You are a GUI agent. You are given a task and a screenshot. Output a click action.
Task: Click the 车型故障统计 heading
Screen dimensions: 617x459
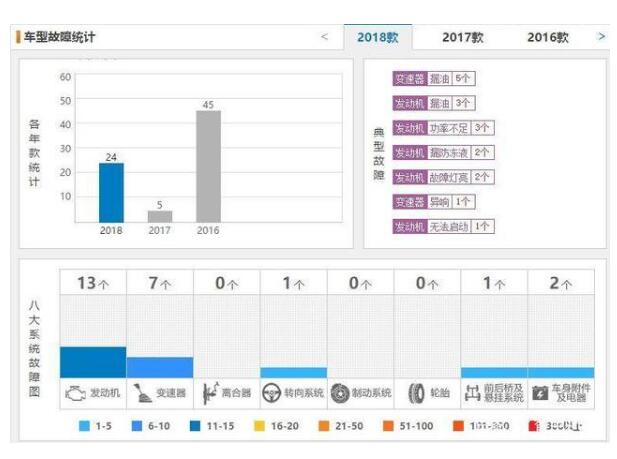tap(59, 37)
